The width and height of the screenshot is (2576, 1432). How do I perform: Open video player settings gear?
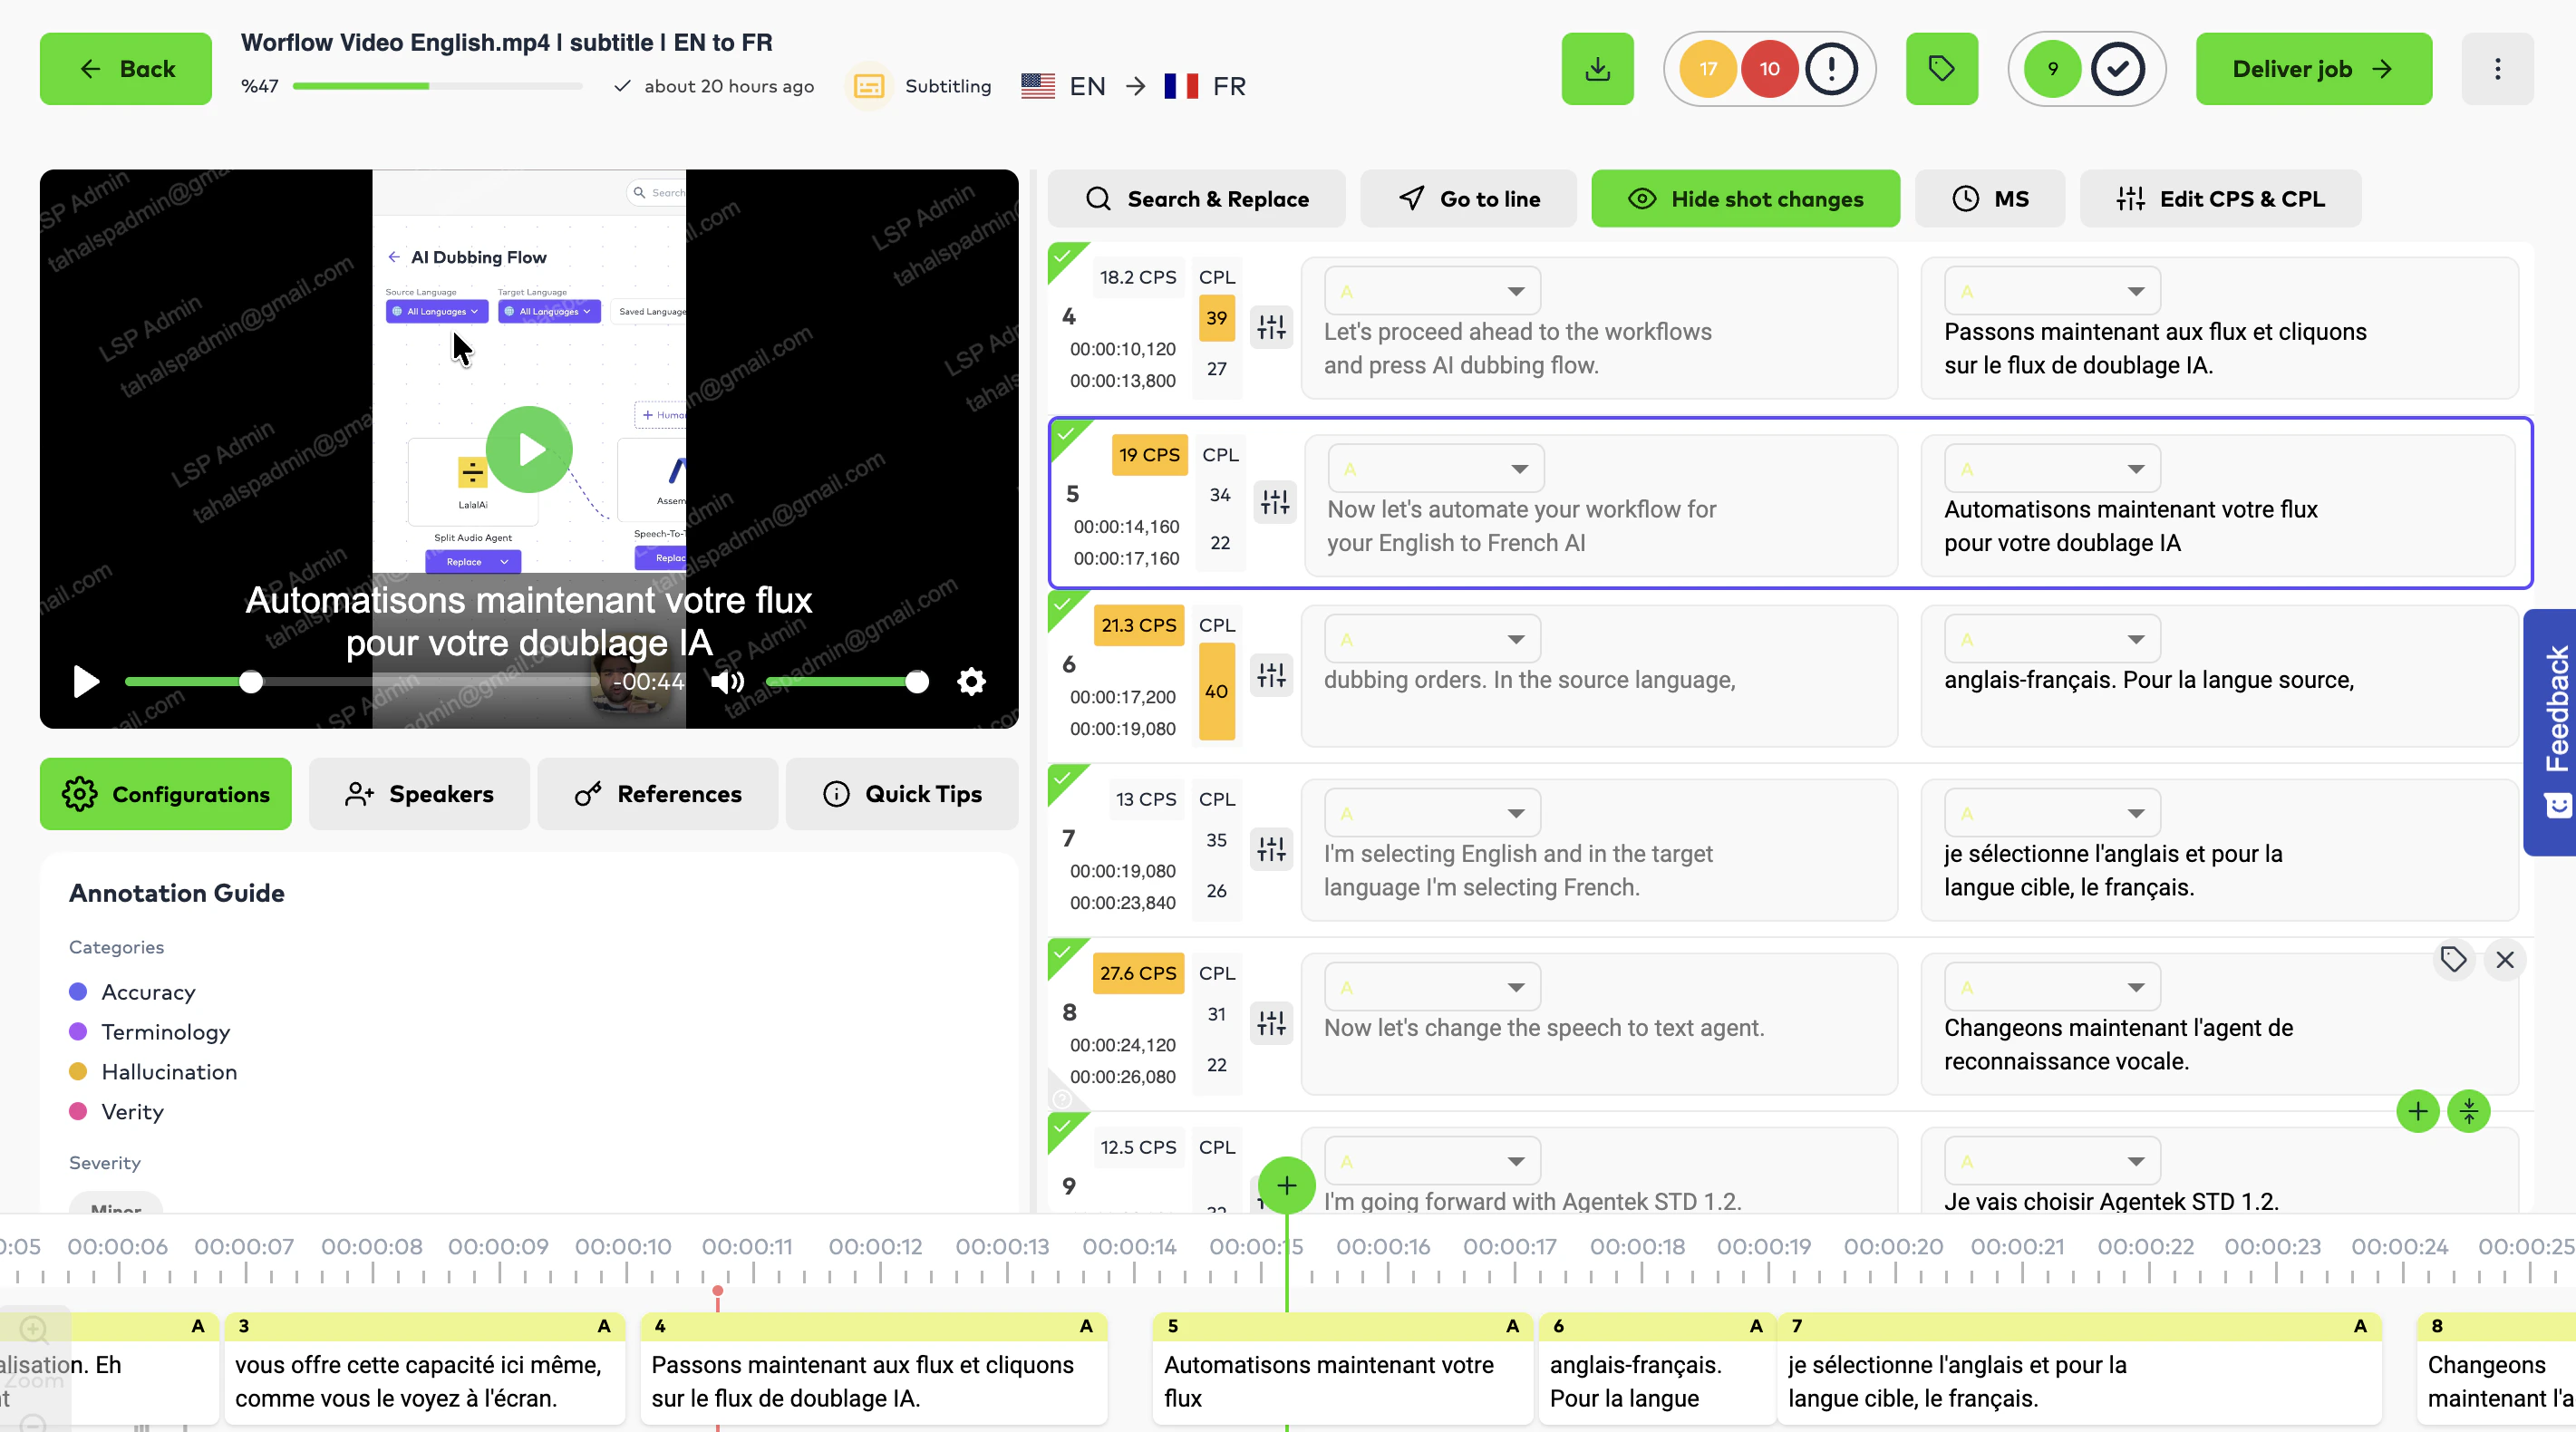pos(971,682)
